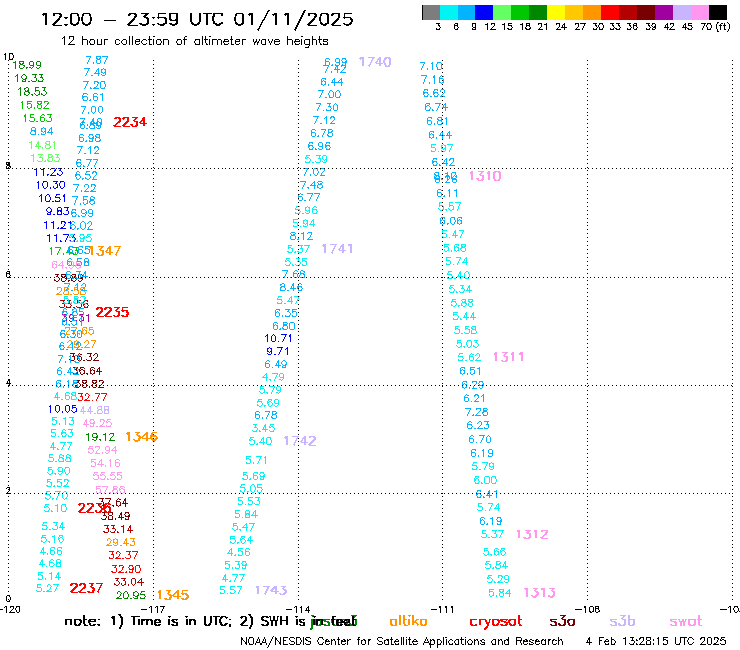Click the pink value 54.16
The image size is (740, 650).
click(105, 463)
